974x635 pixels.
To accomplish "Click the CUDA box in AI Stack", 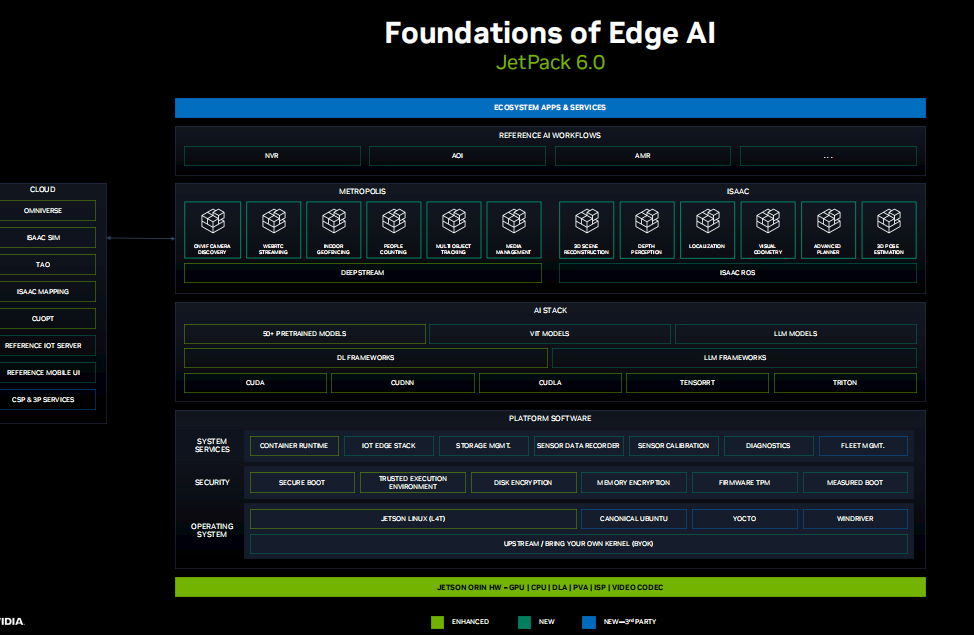I will 255,382.
